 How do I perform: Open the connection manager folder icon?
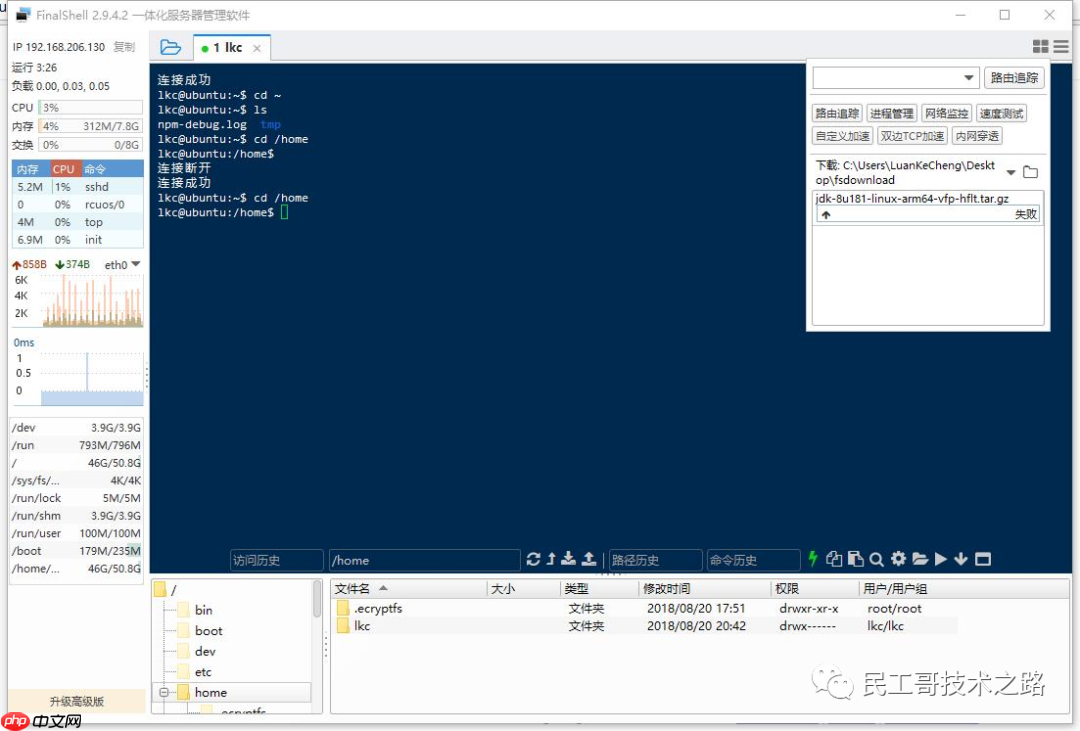pyautogui.click(x=170, y=48)
